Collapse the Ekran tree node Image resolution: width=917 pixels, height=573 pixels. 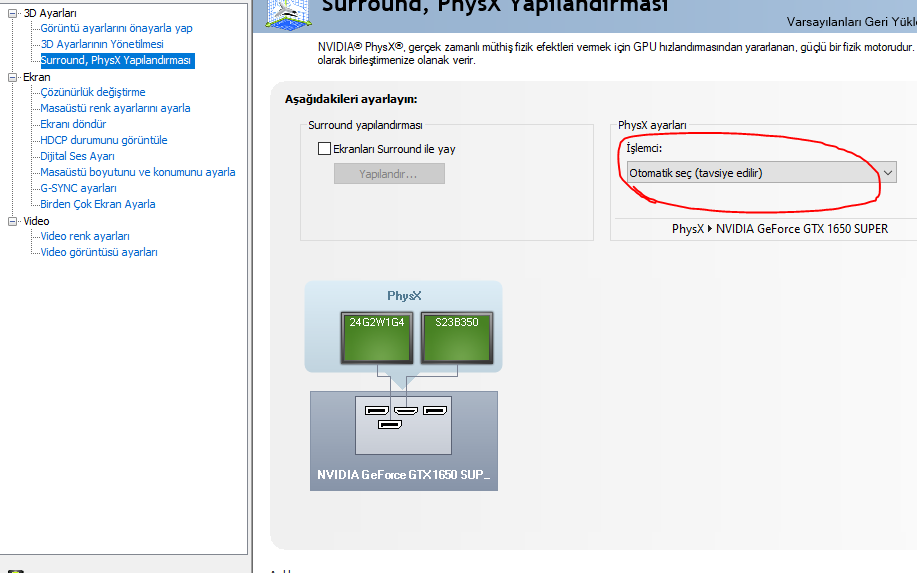12,77
